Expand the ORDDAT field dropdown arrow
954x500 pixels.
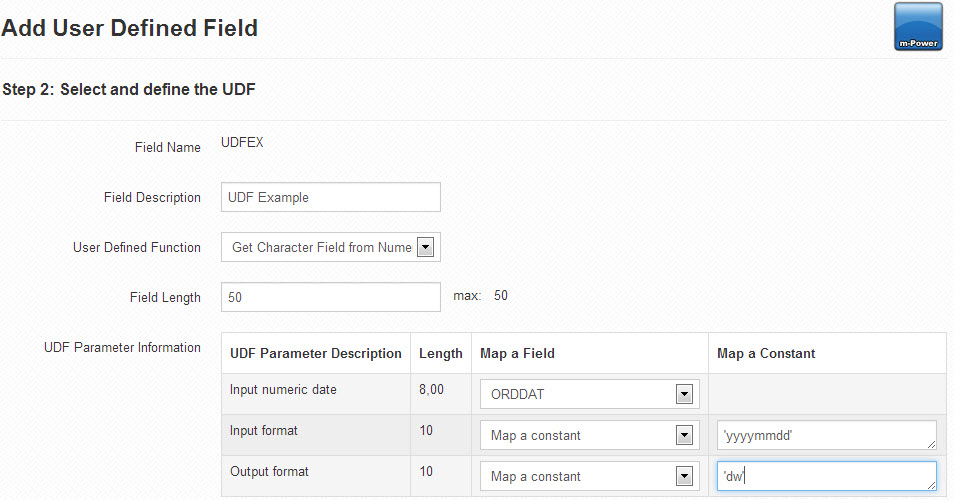(x=684, y=394)
